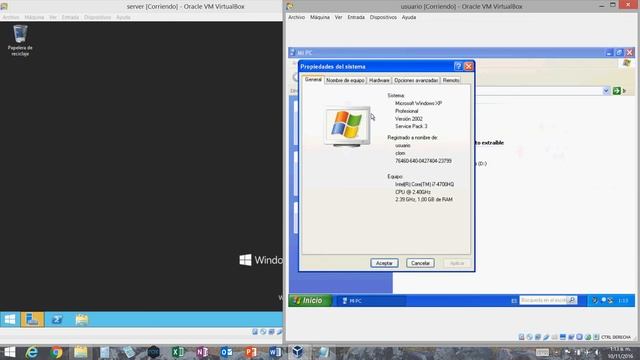Open Dispositivos menu in usuario VirtualBox window
640x360 pixels.
(383, 17)
